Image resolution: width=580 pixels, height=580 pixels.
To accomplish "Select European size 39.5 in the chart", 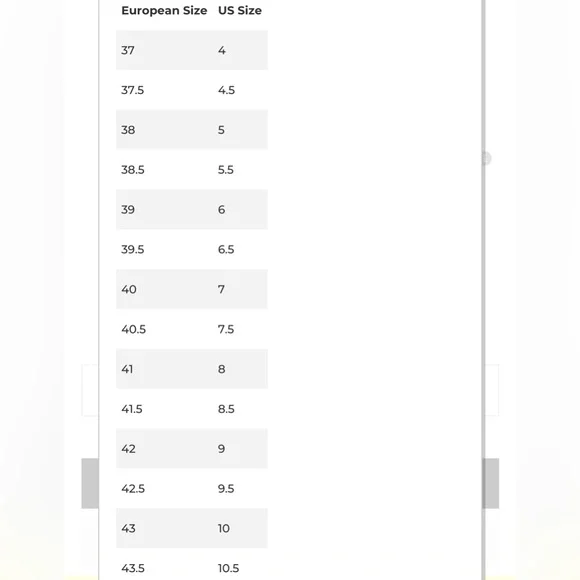I will (133, 250).
